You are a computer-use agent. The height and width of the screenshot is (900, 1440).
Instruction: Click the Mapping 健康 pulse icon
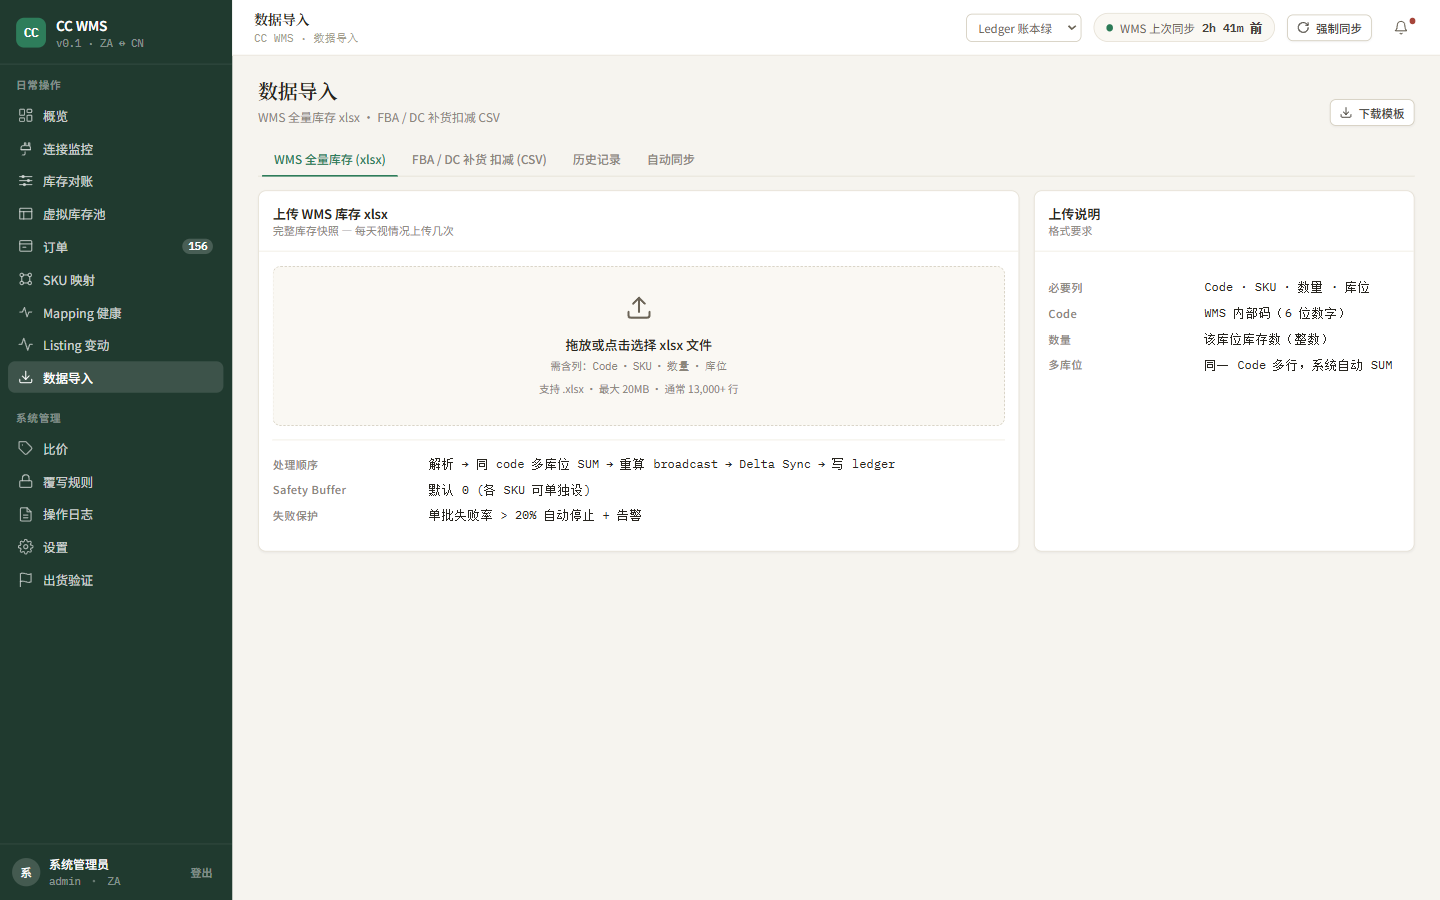(26, 313)
